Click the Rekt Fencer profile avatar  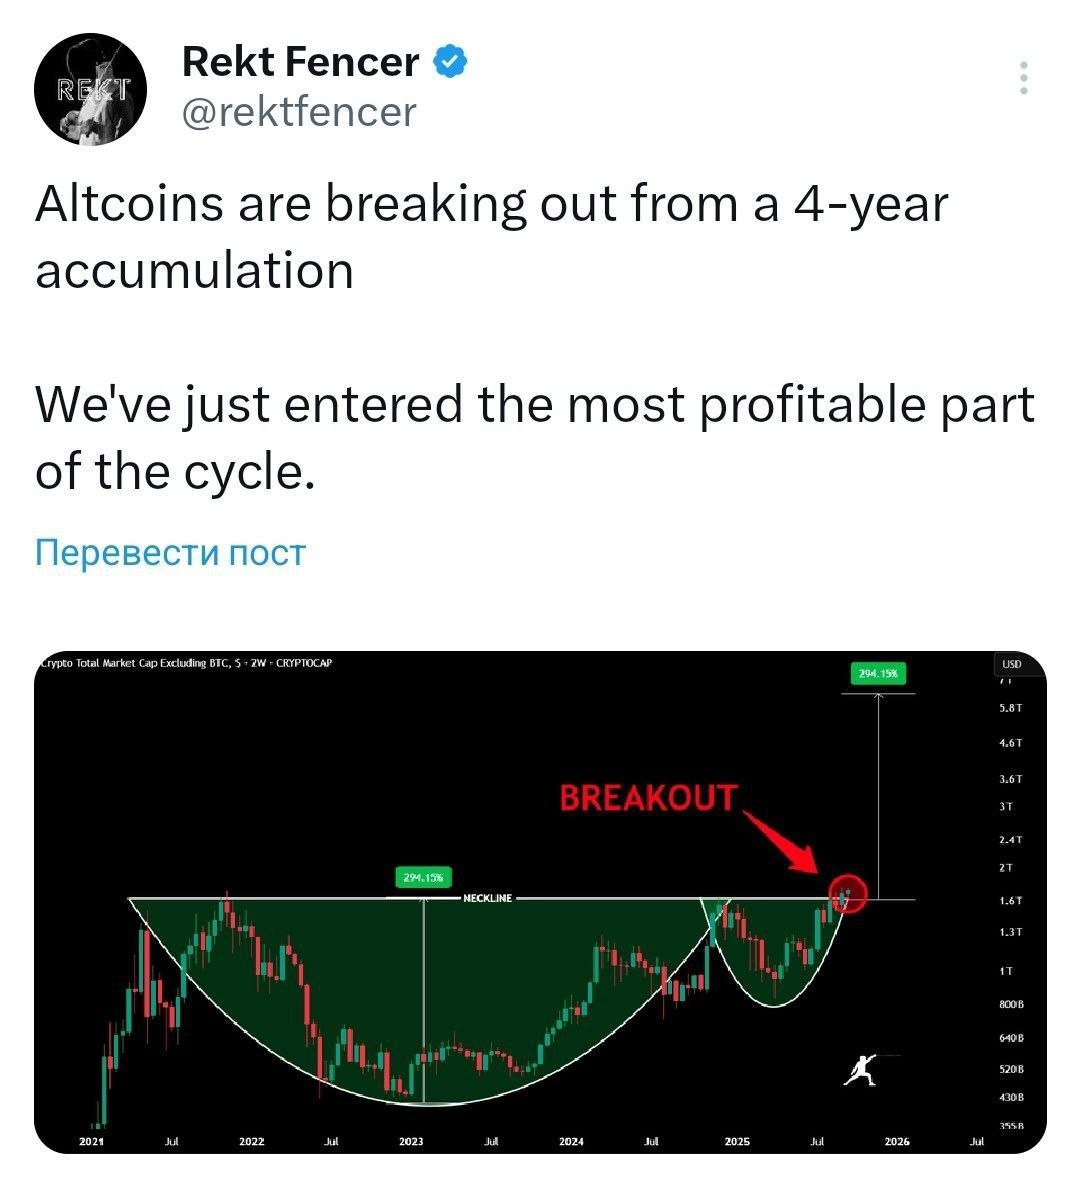pyautogui.click(x=91, y=89)
